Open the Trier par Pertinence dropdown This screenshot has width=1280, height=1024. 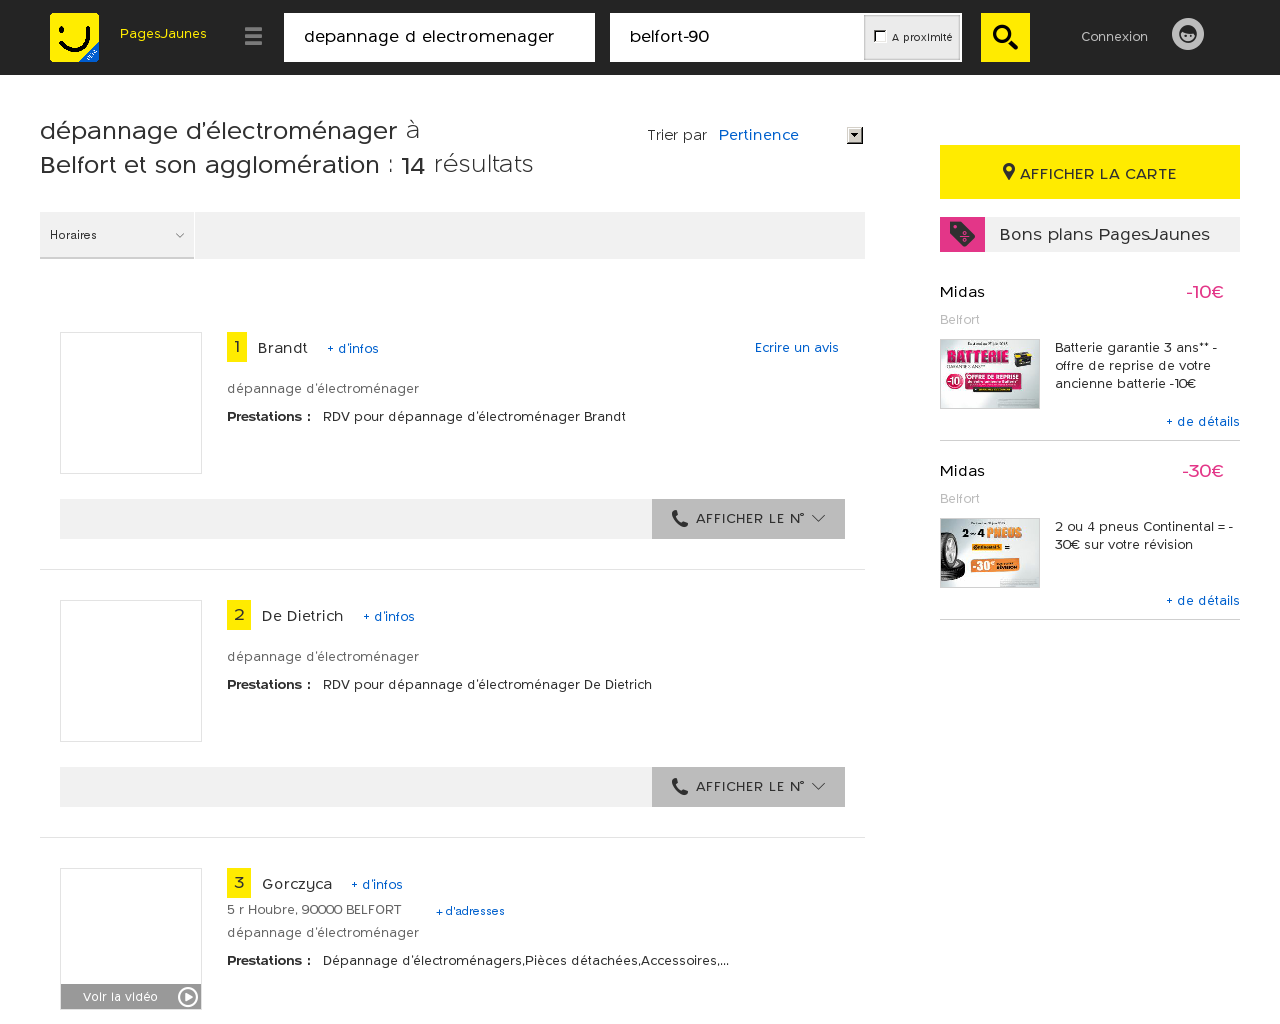790,135
